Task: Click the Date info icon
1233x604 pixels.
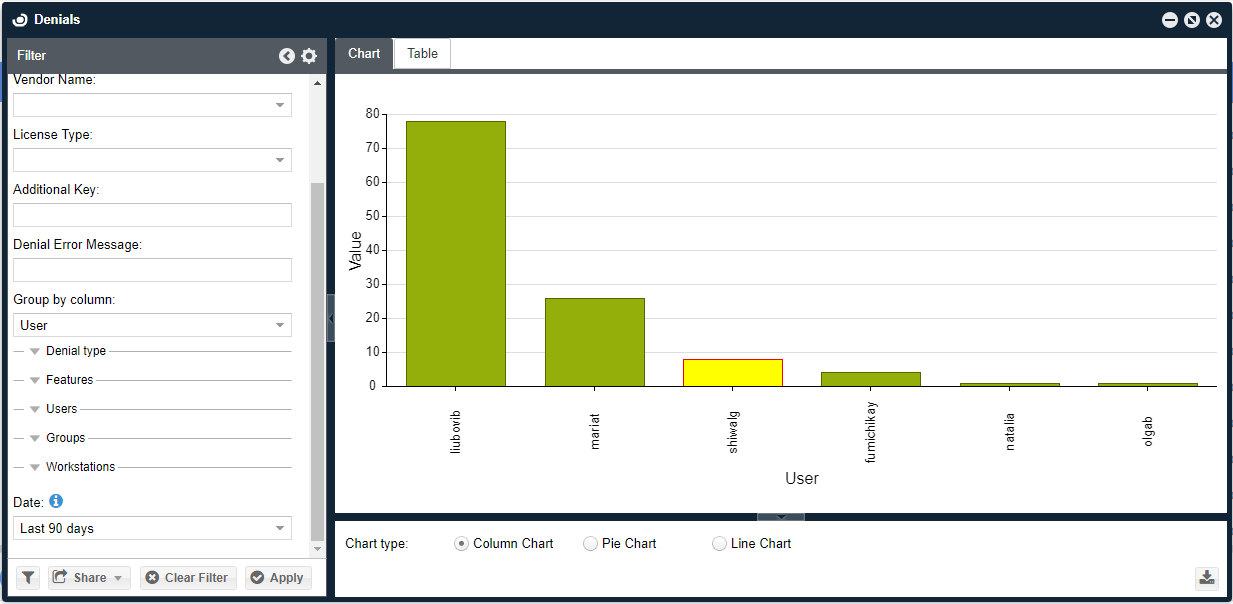Action: (56, 500)
